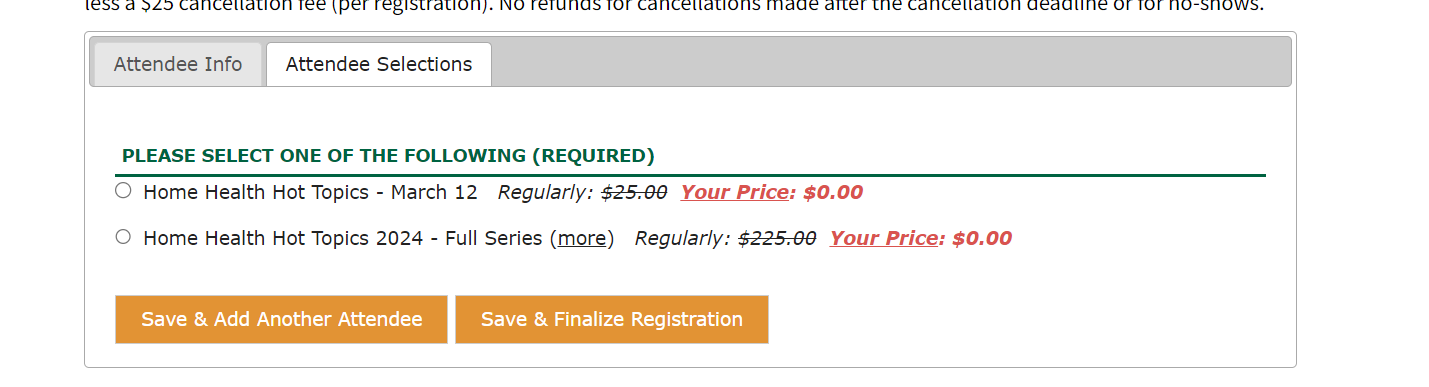Image resolution: width=1429 pixels, height=387 pixels.
Task: Open the 'more' link for Full Series
Action: tap(582, 239)
